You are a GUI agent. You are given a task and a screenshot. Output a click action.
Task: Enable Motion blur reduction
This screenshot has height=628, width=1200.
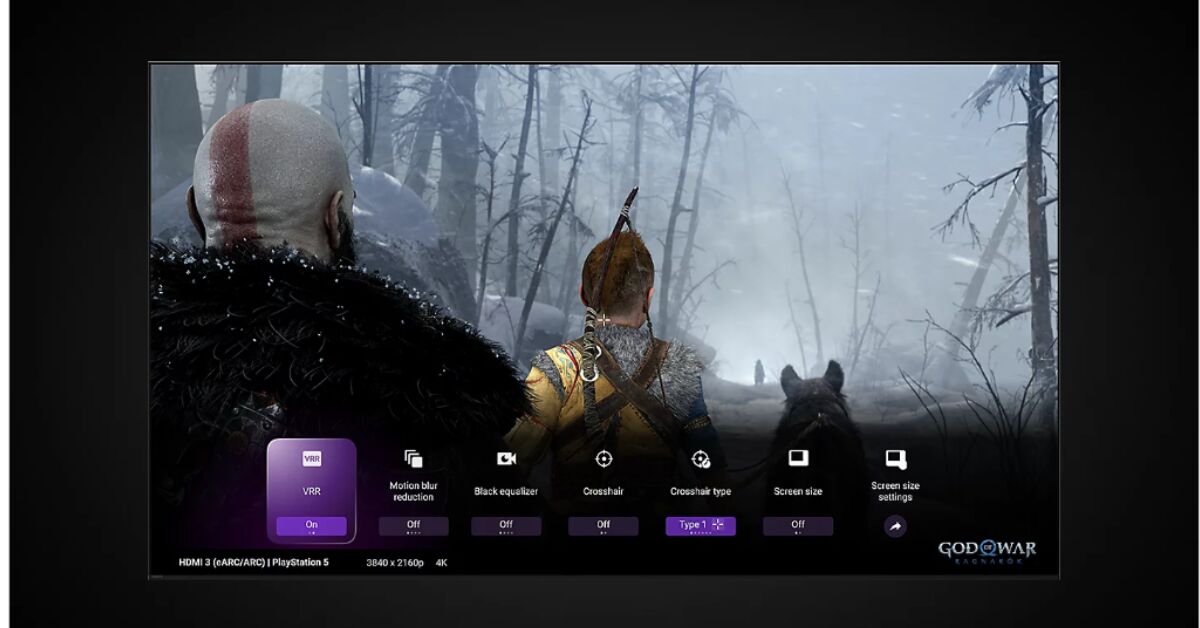point(412,525)
